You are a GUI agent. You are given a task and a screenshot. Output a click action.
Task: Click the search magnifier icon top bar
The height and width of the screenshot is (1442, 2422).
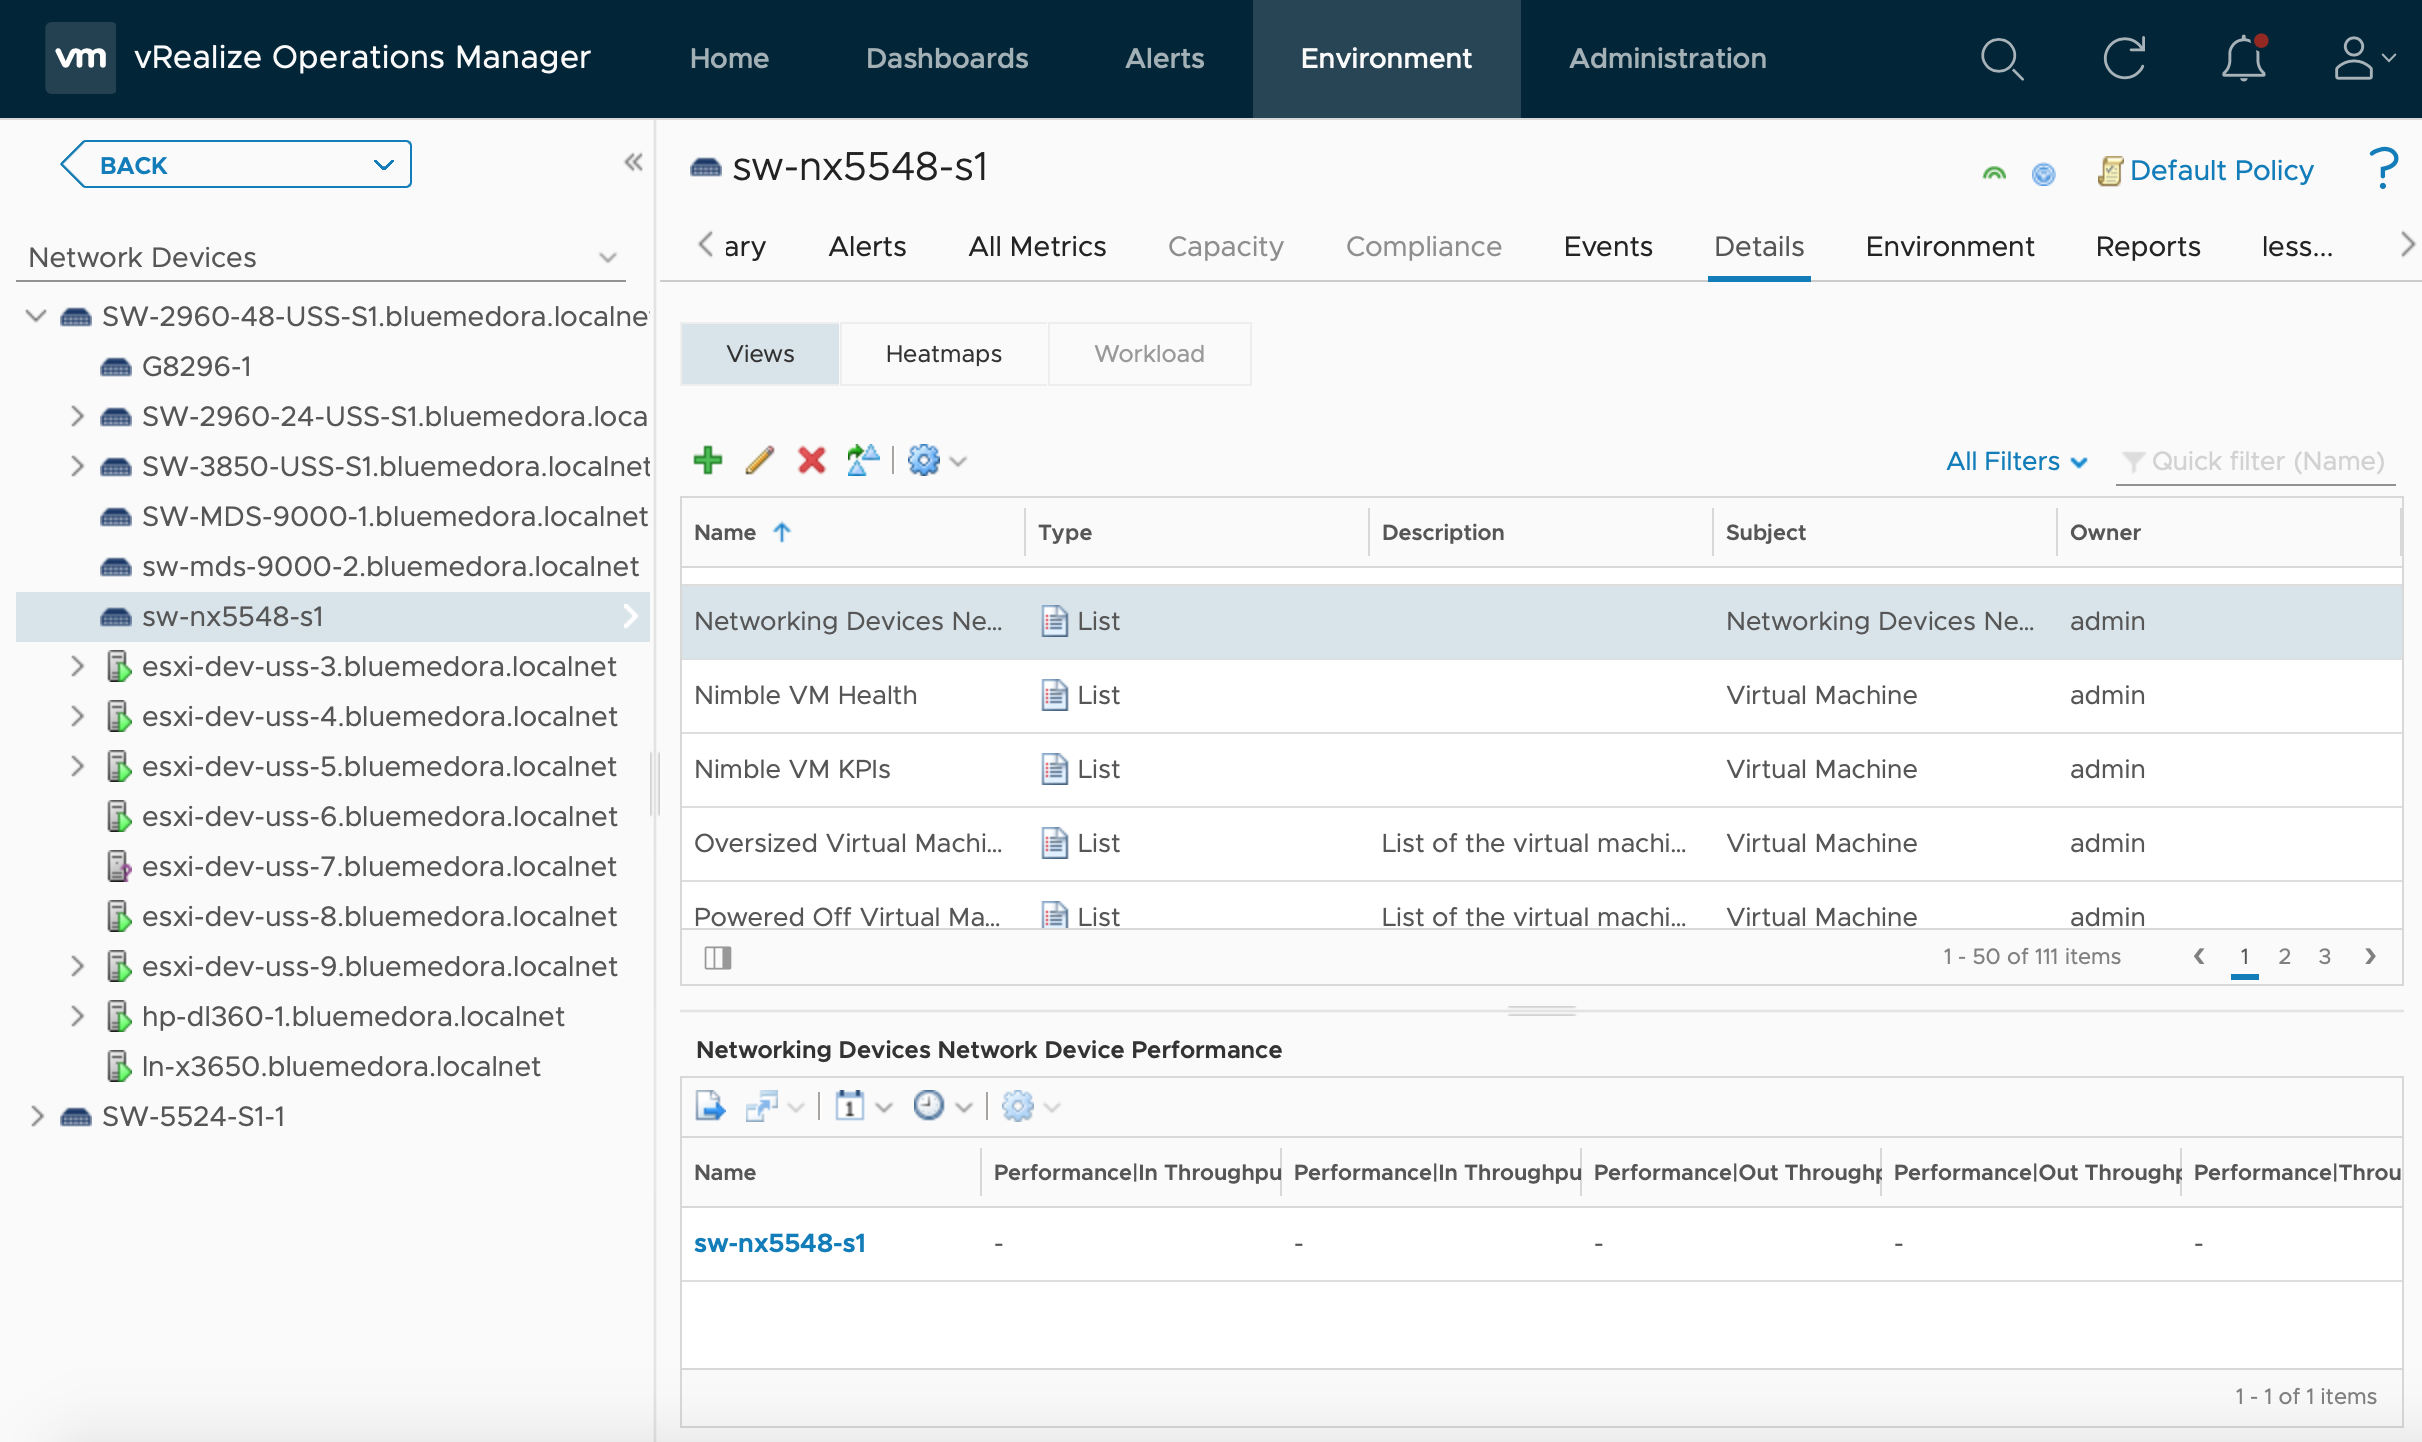click(2001, 58)
